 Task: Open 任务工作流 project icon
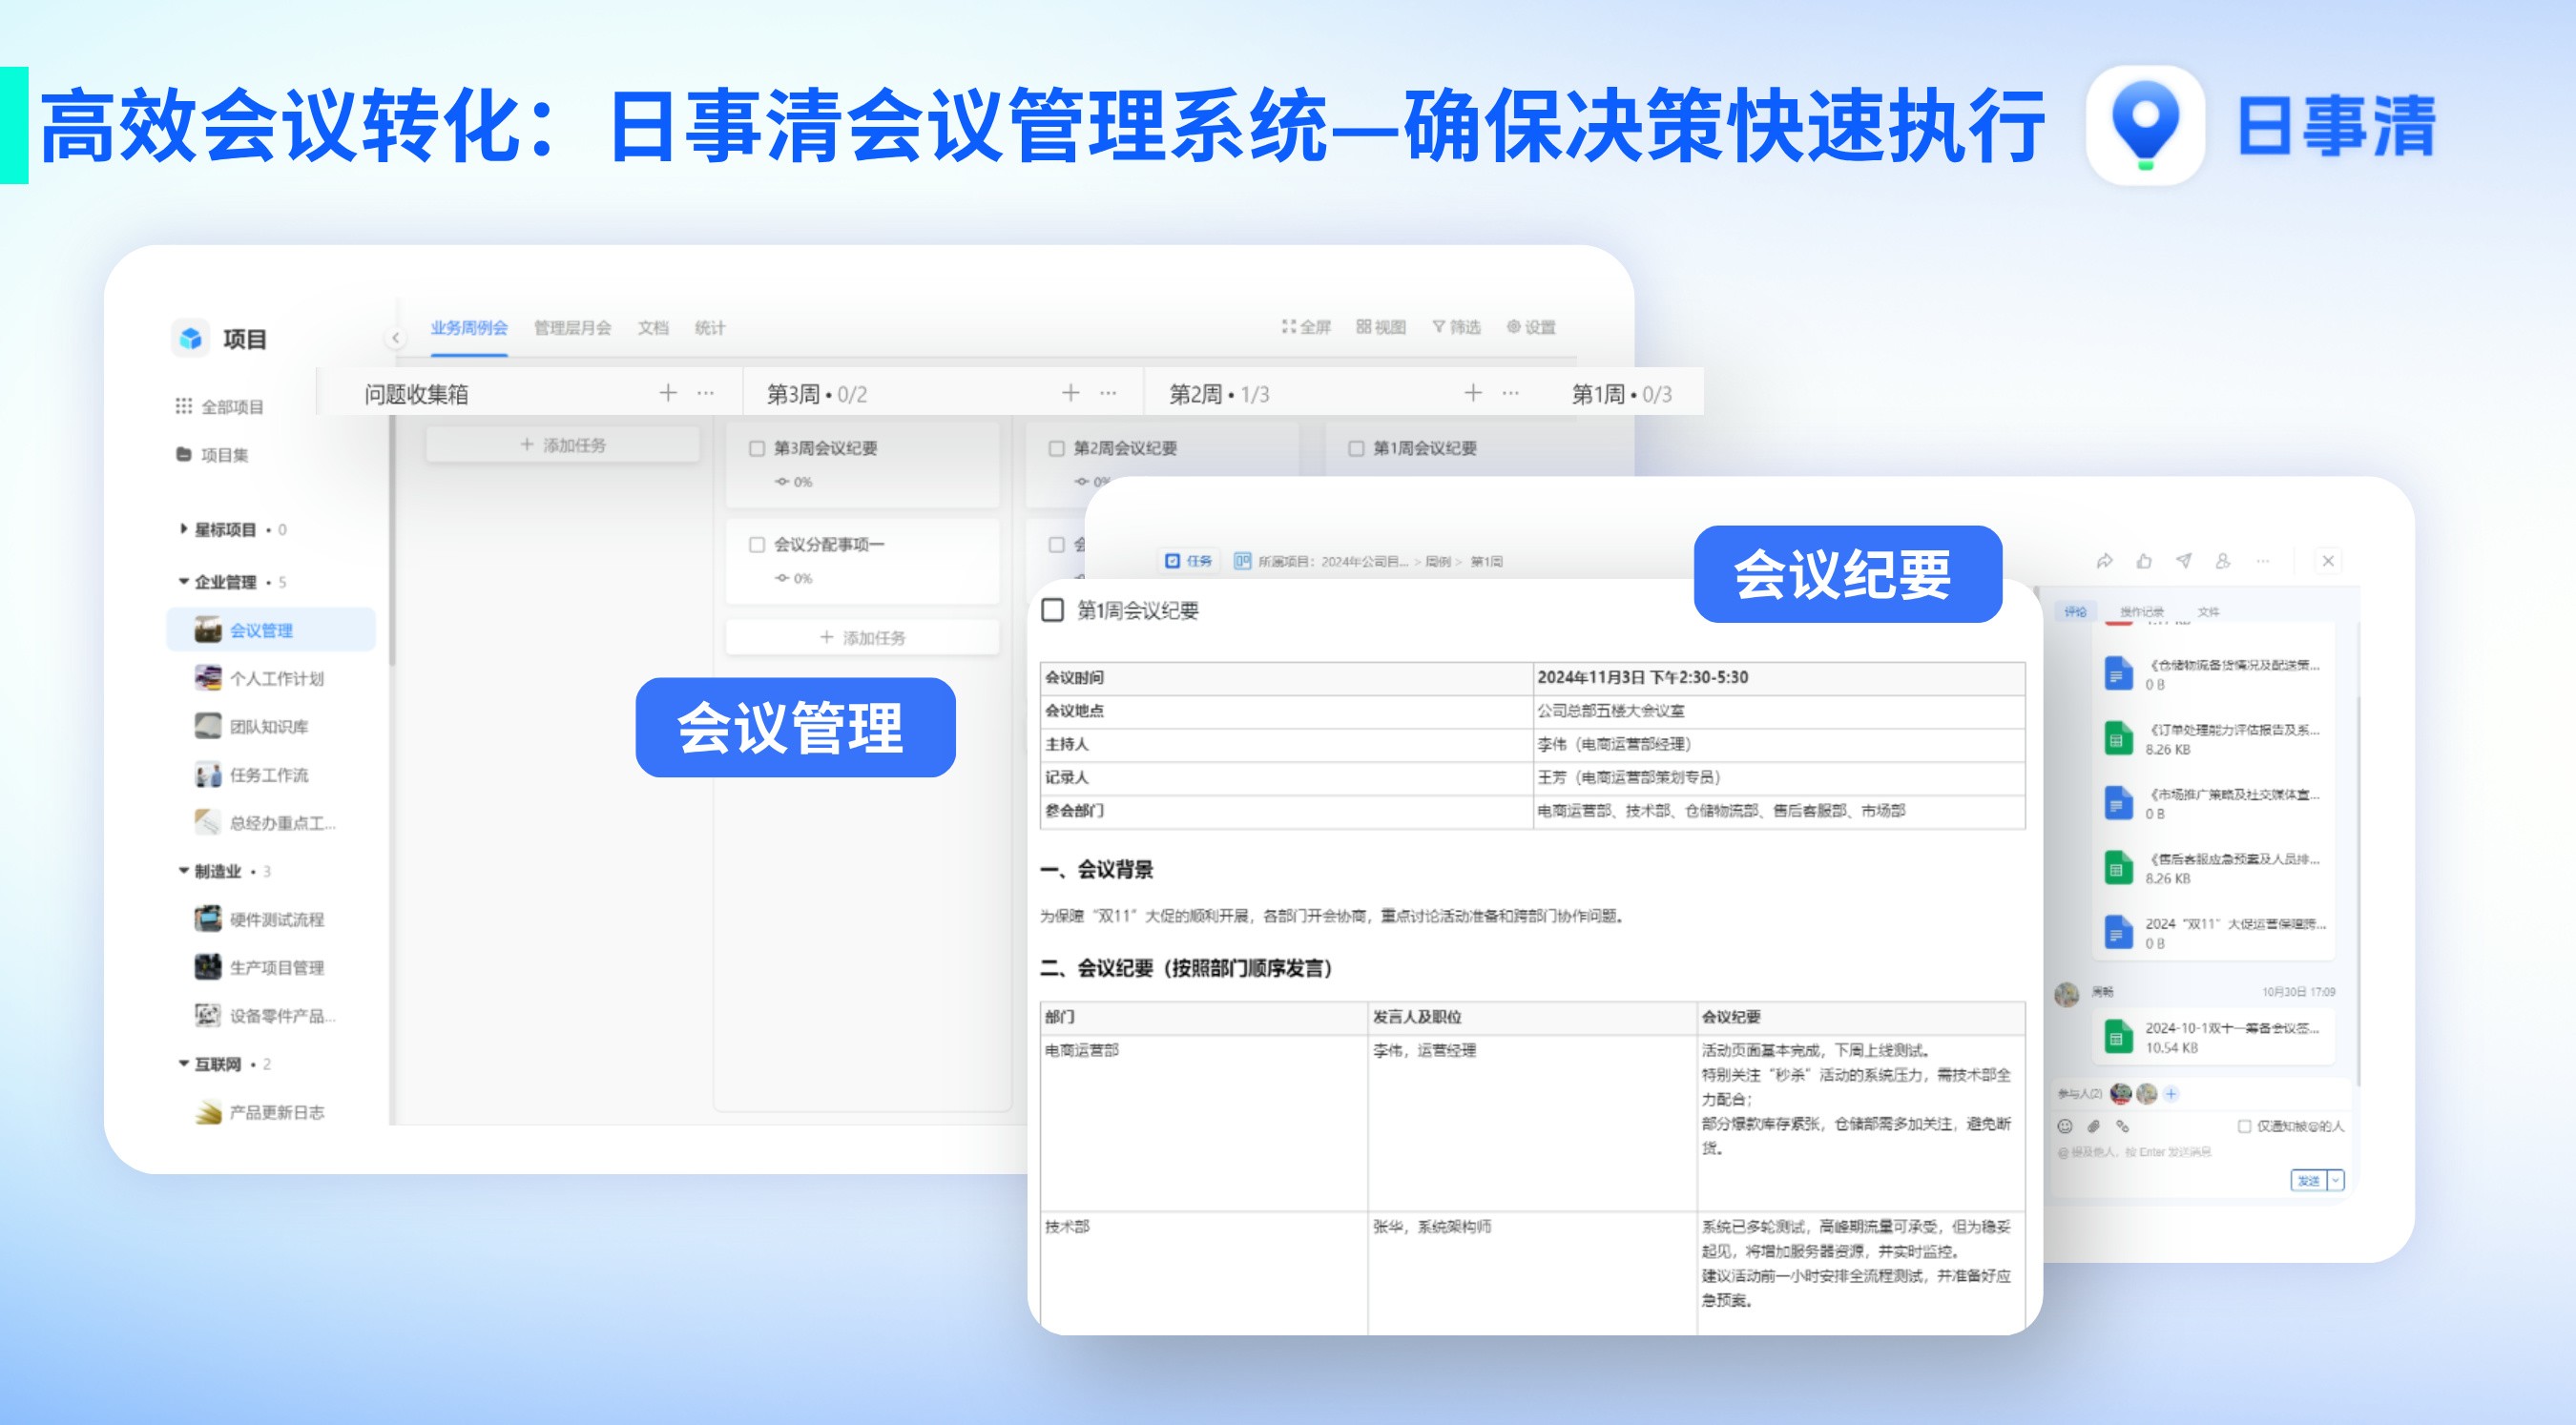click(x=208, y=774)
